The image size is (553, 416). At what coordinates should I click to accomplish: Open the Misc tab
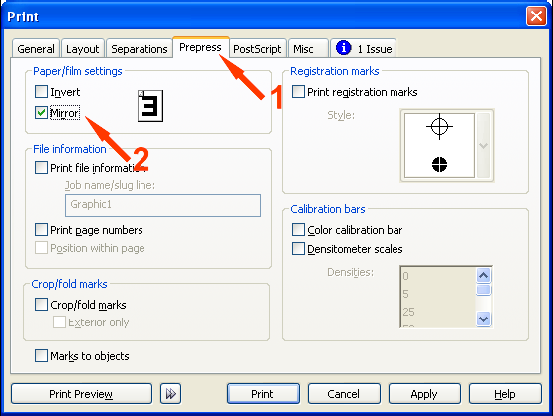point(308,49)
